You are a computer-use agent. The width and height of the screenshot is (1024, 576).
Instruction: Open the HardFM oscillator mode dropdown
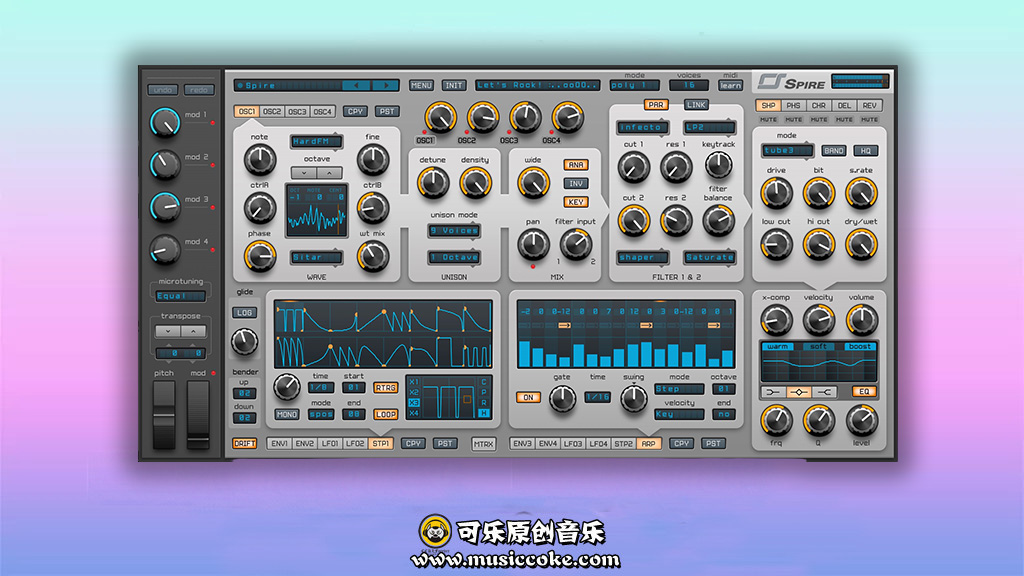(316, 141)
